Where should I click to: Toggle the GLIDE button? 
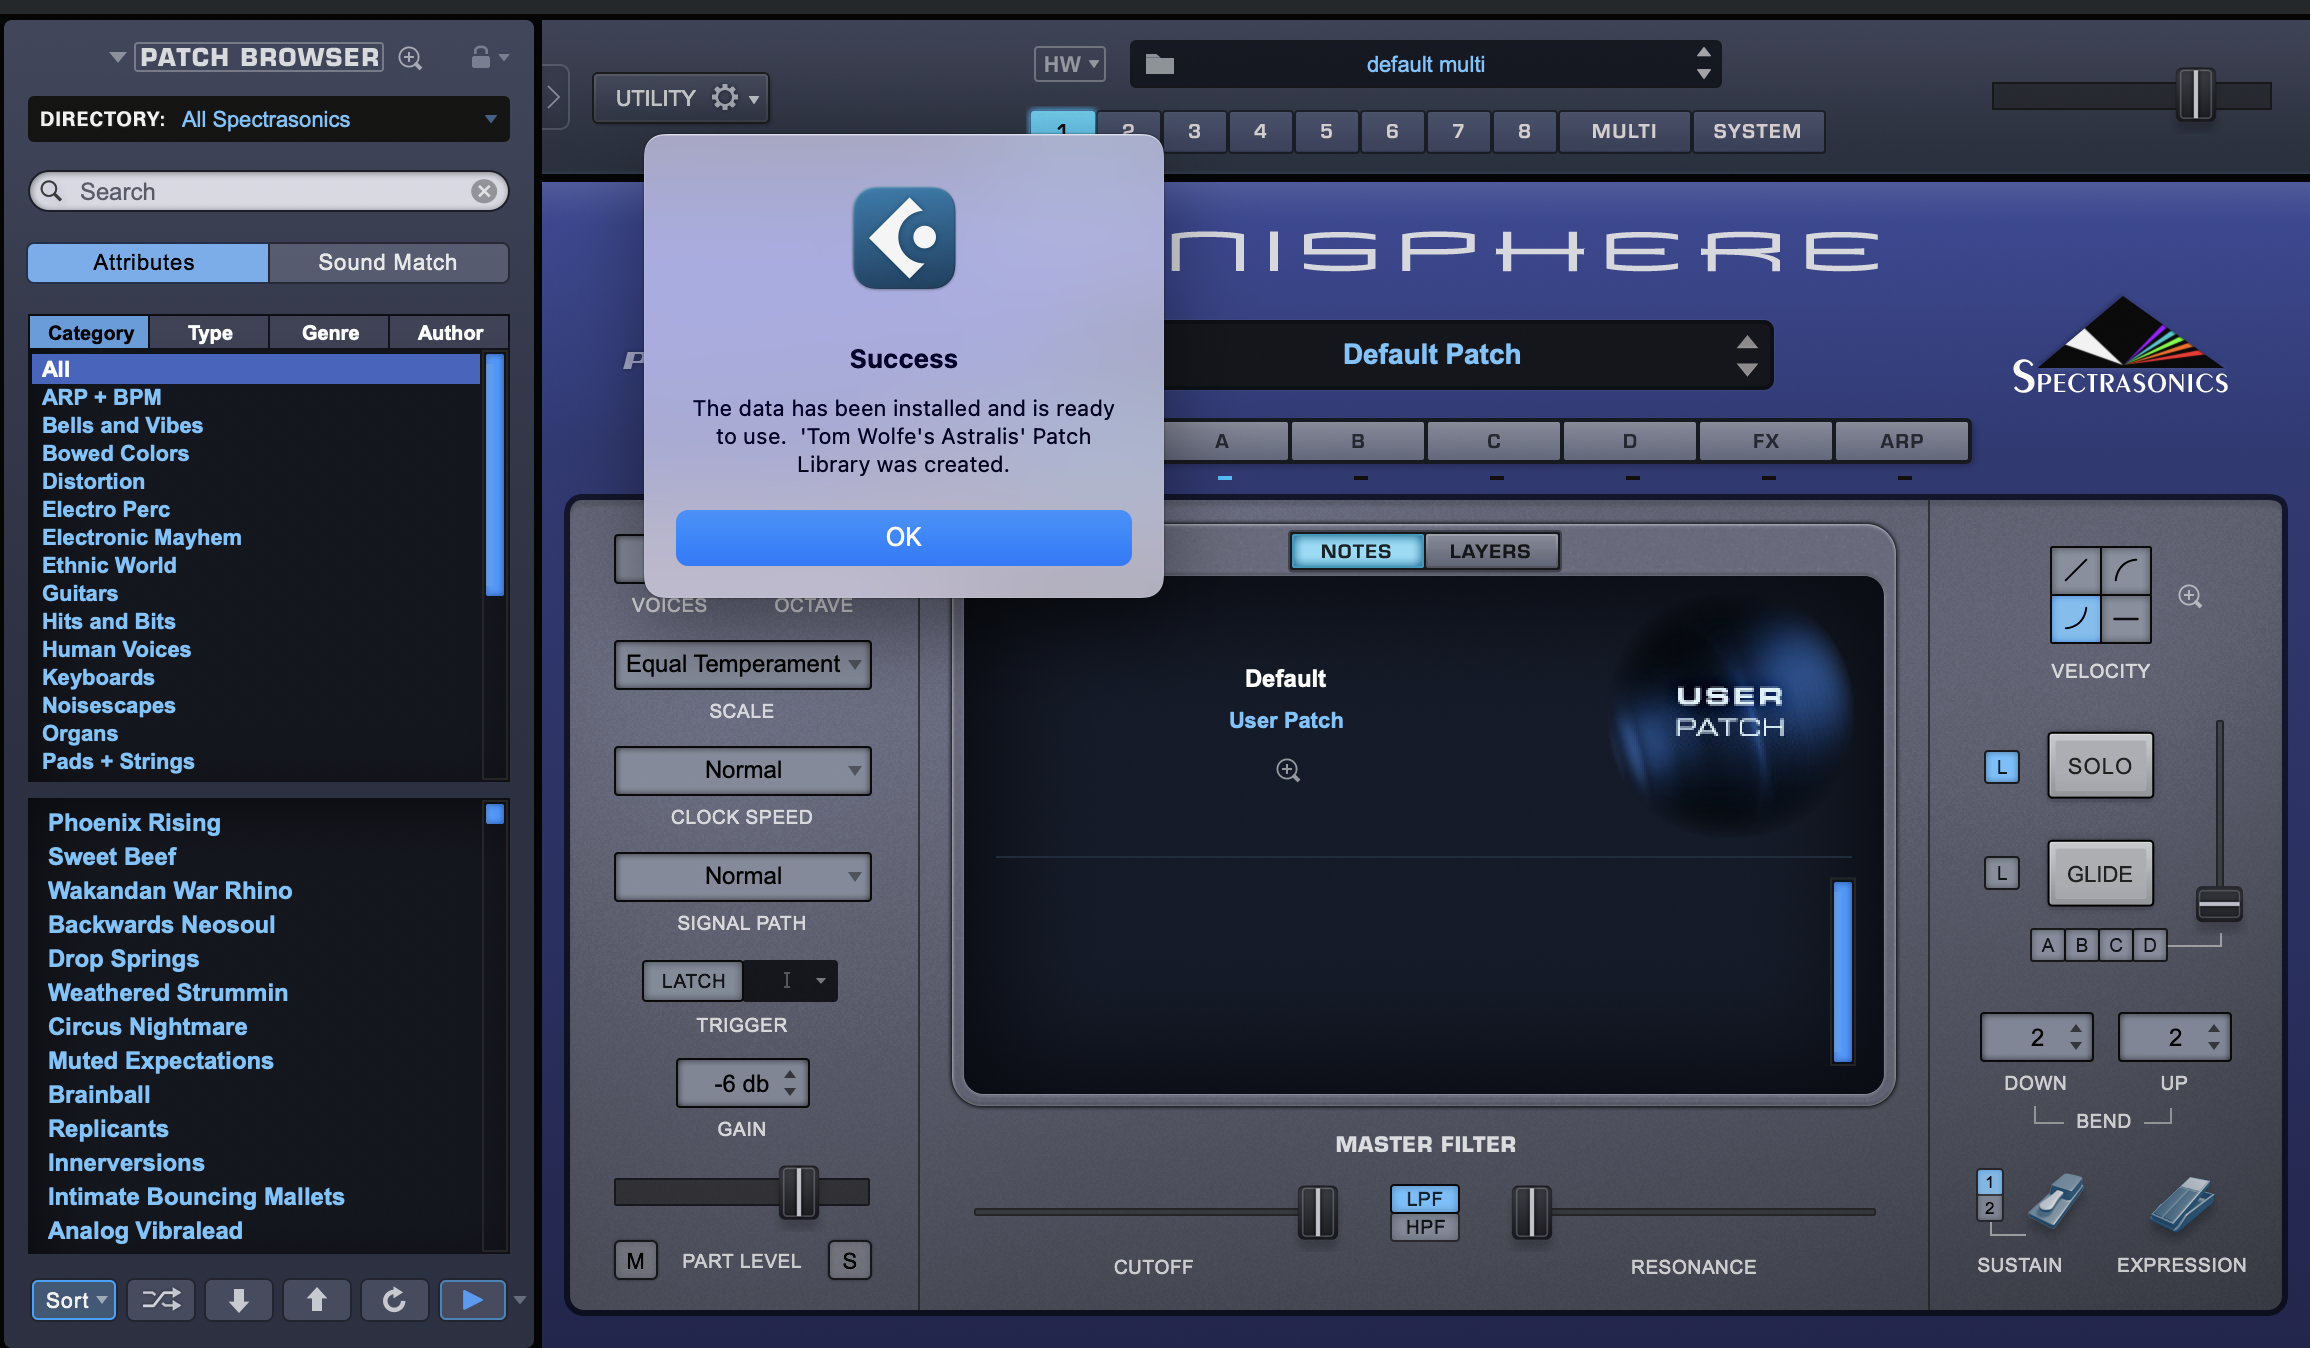point(2100,874)
